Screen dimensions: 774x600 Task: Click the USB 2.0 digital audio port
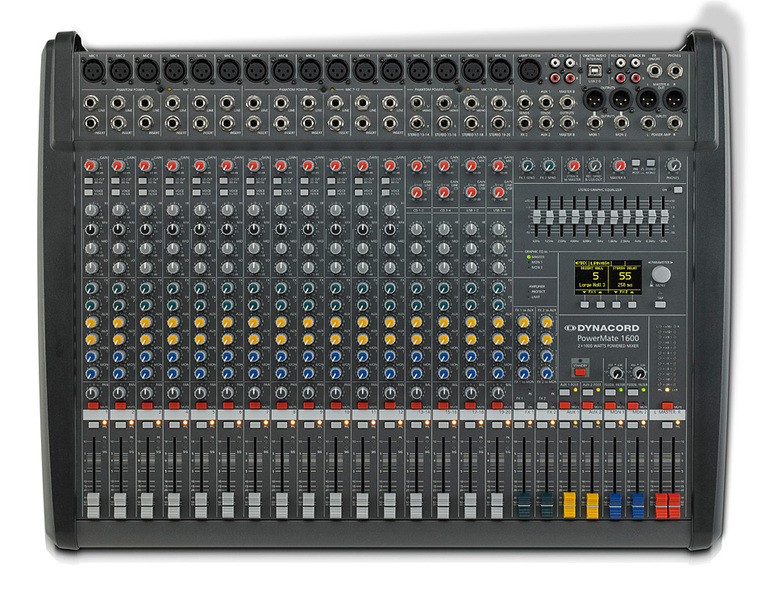click(594, 70)
